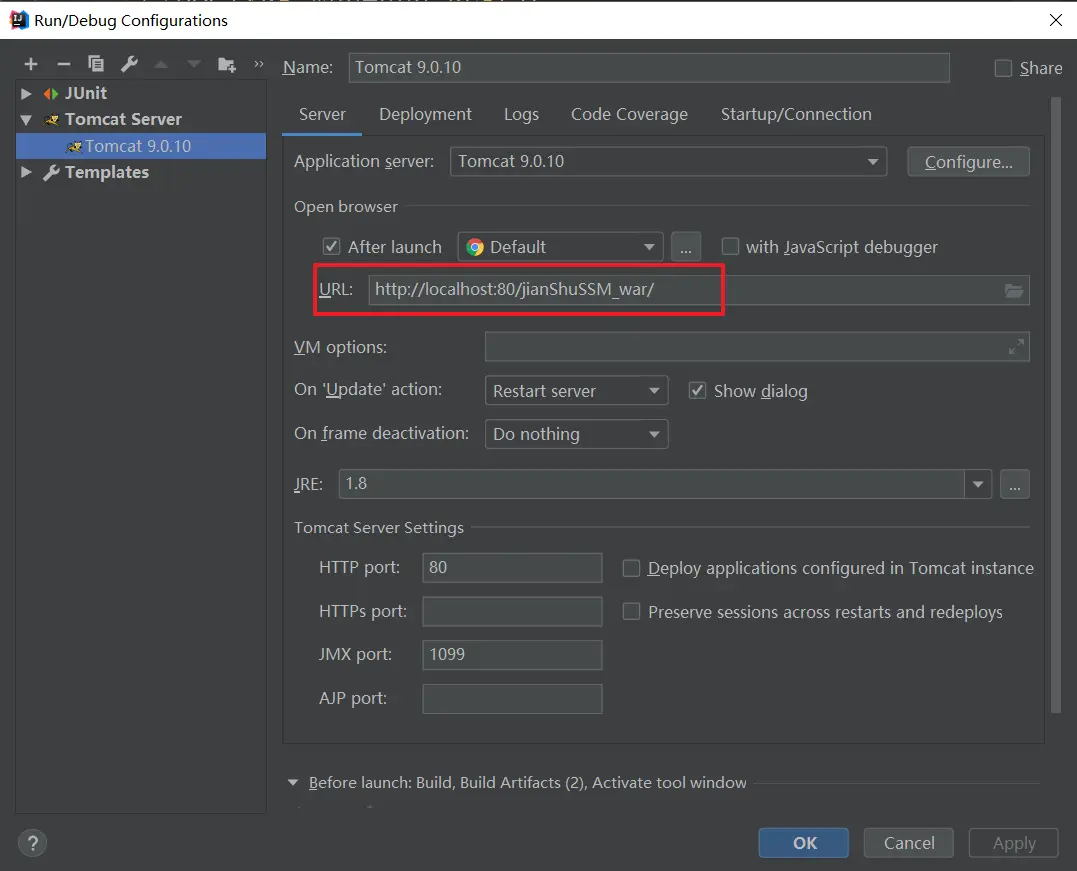1077x871 pixels.
Task: Click the Move Up arrow icon
Action: tap(161, 65)
